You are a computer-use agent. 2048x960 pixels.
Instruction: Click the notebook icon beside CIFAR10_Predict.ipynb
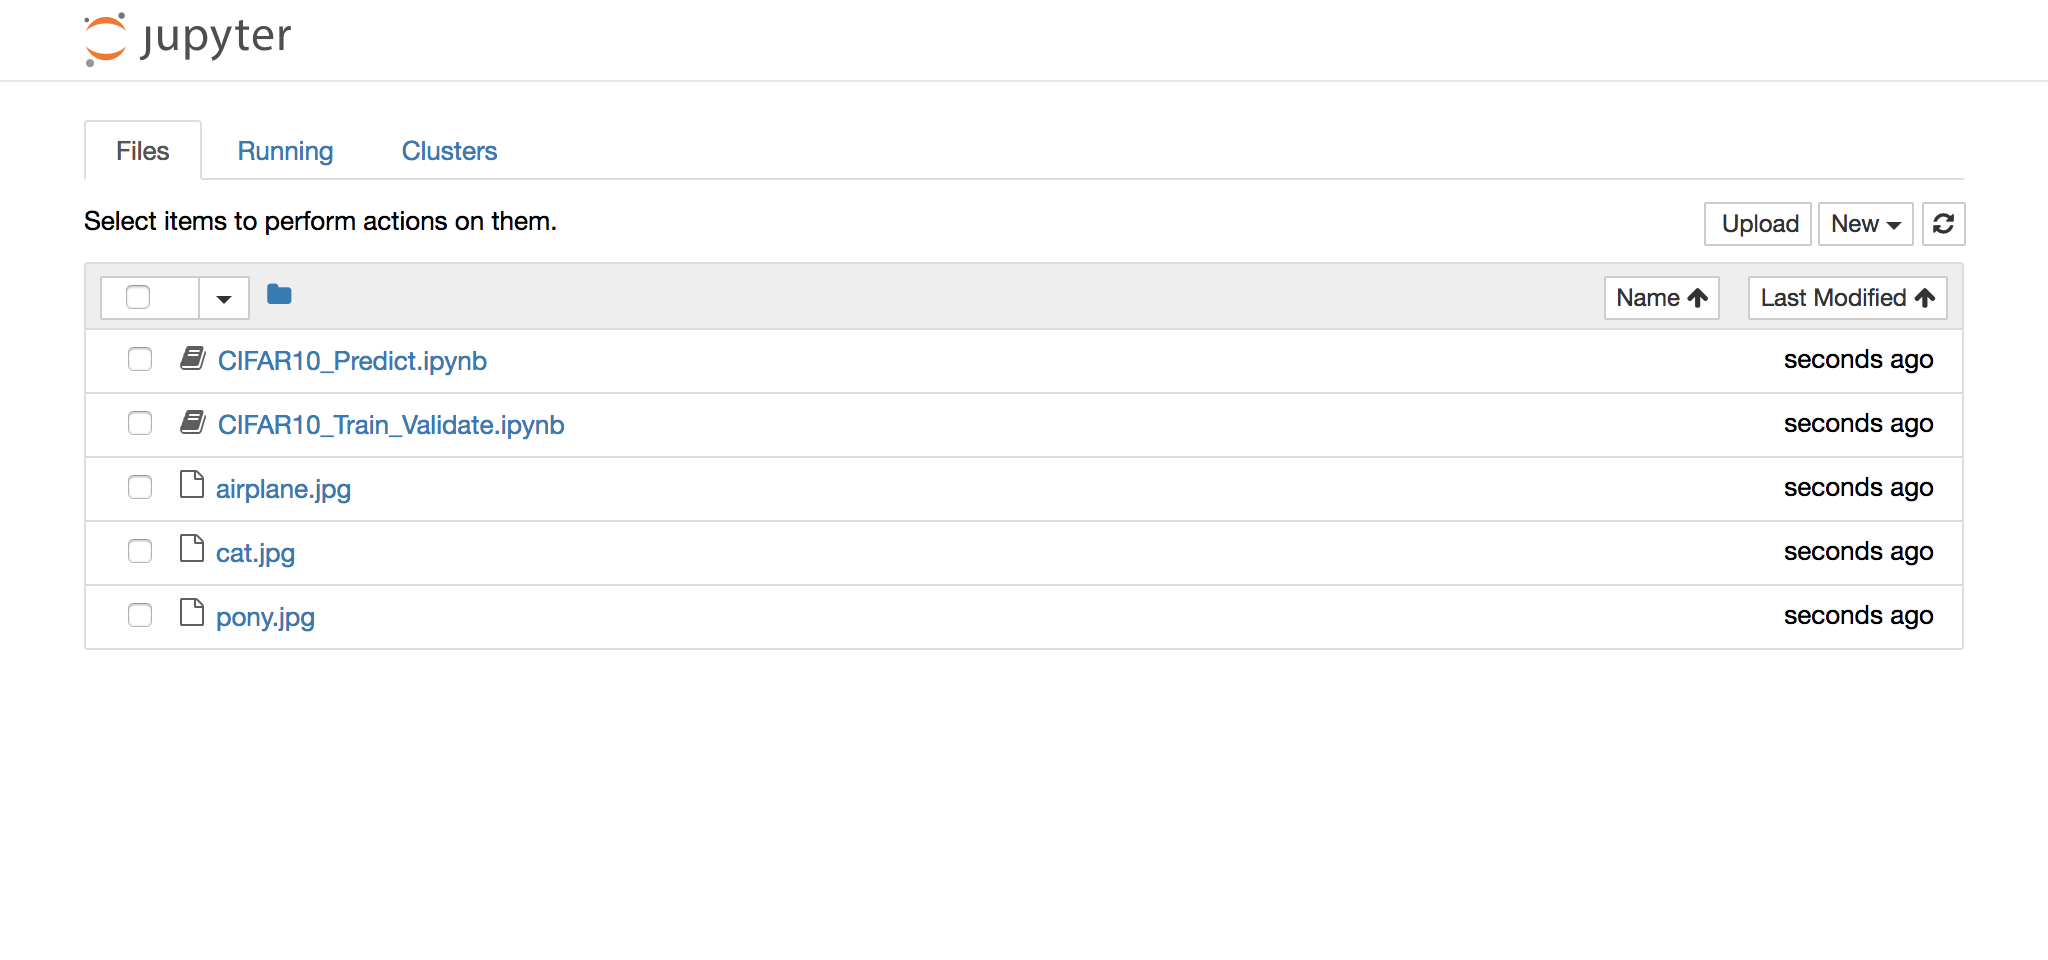(192, 358)
